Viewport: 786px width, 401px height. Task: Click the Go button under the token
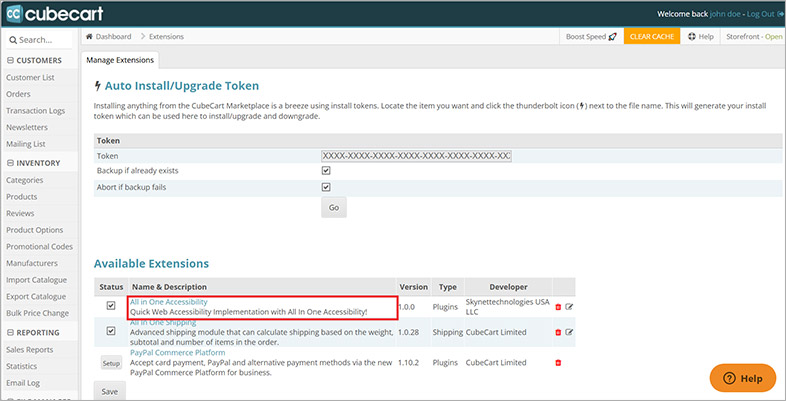coord(334,208)
